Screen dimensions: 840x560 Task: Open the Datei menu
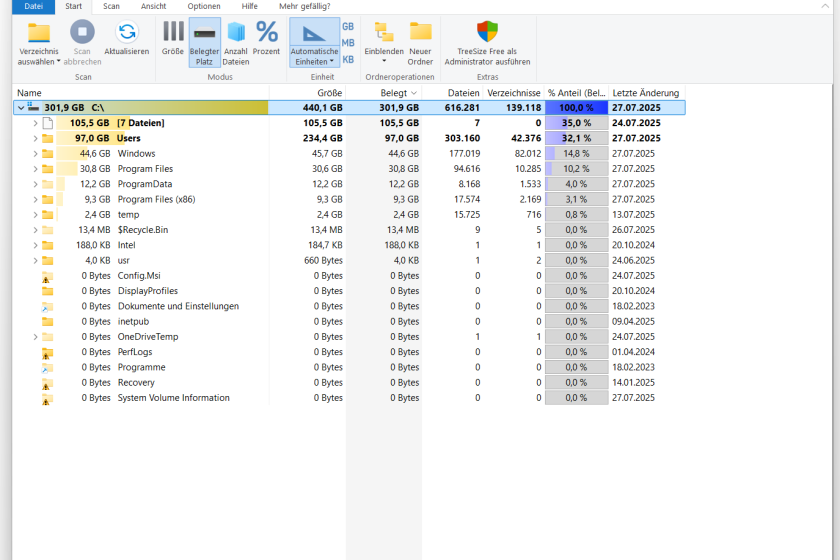click(x=33, y=6)
